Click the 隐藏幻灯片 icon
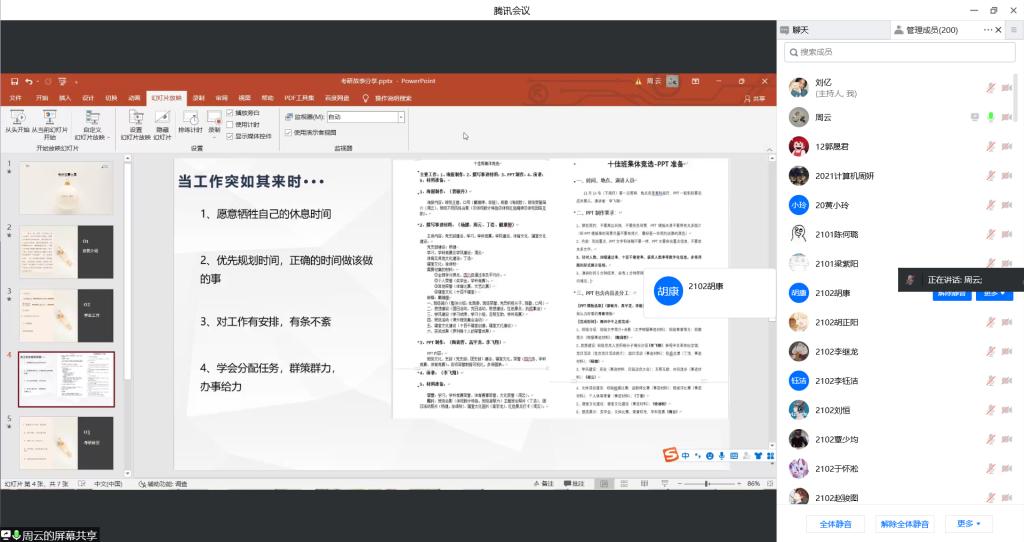1024x542 pixels. [x=163, y=119]
